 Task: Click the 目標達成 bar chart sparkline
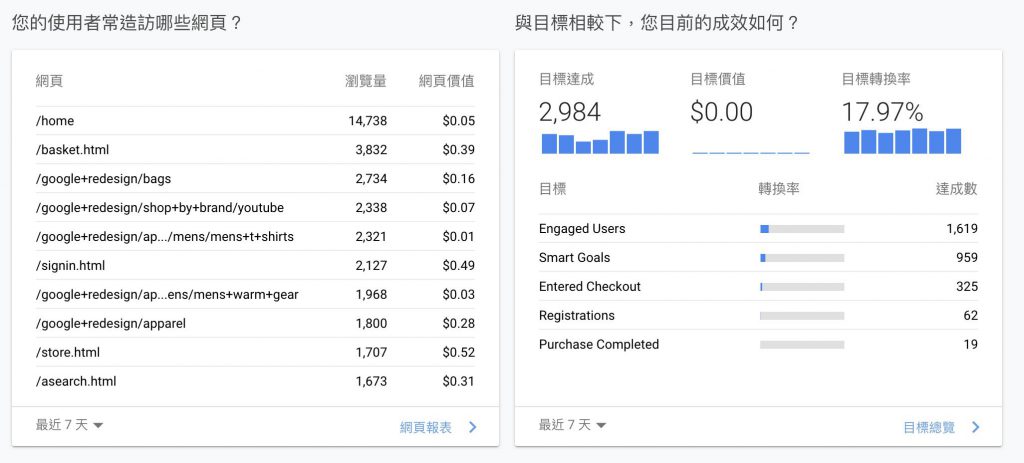(600, 142)
